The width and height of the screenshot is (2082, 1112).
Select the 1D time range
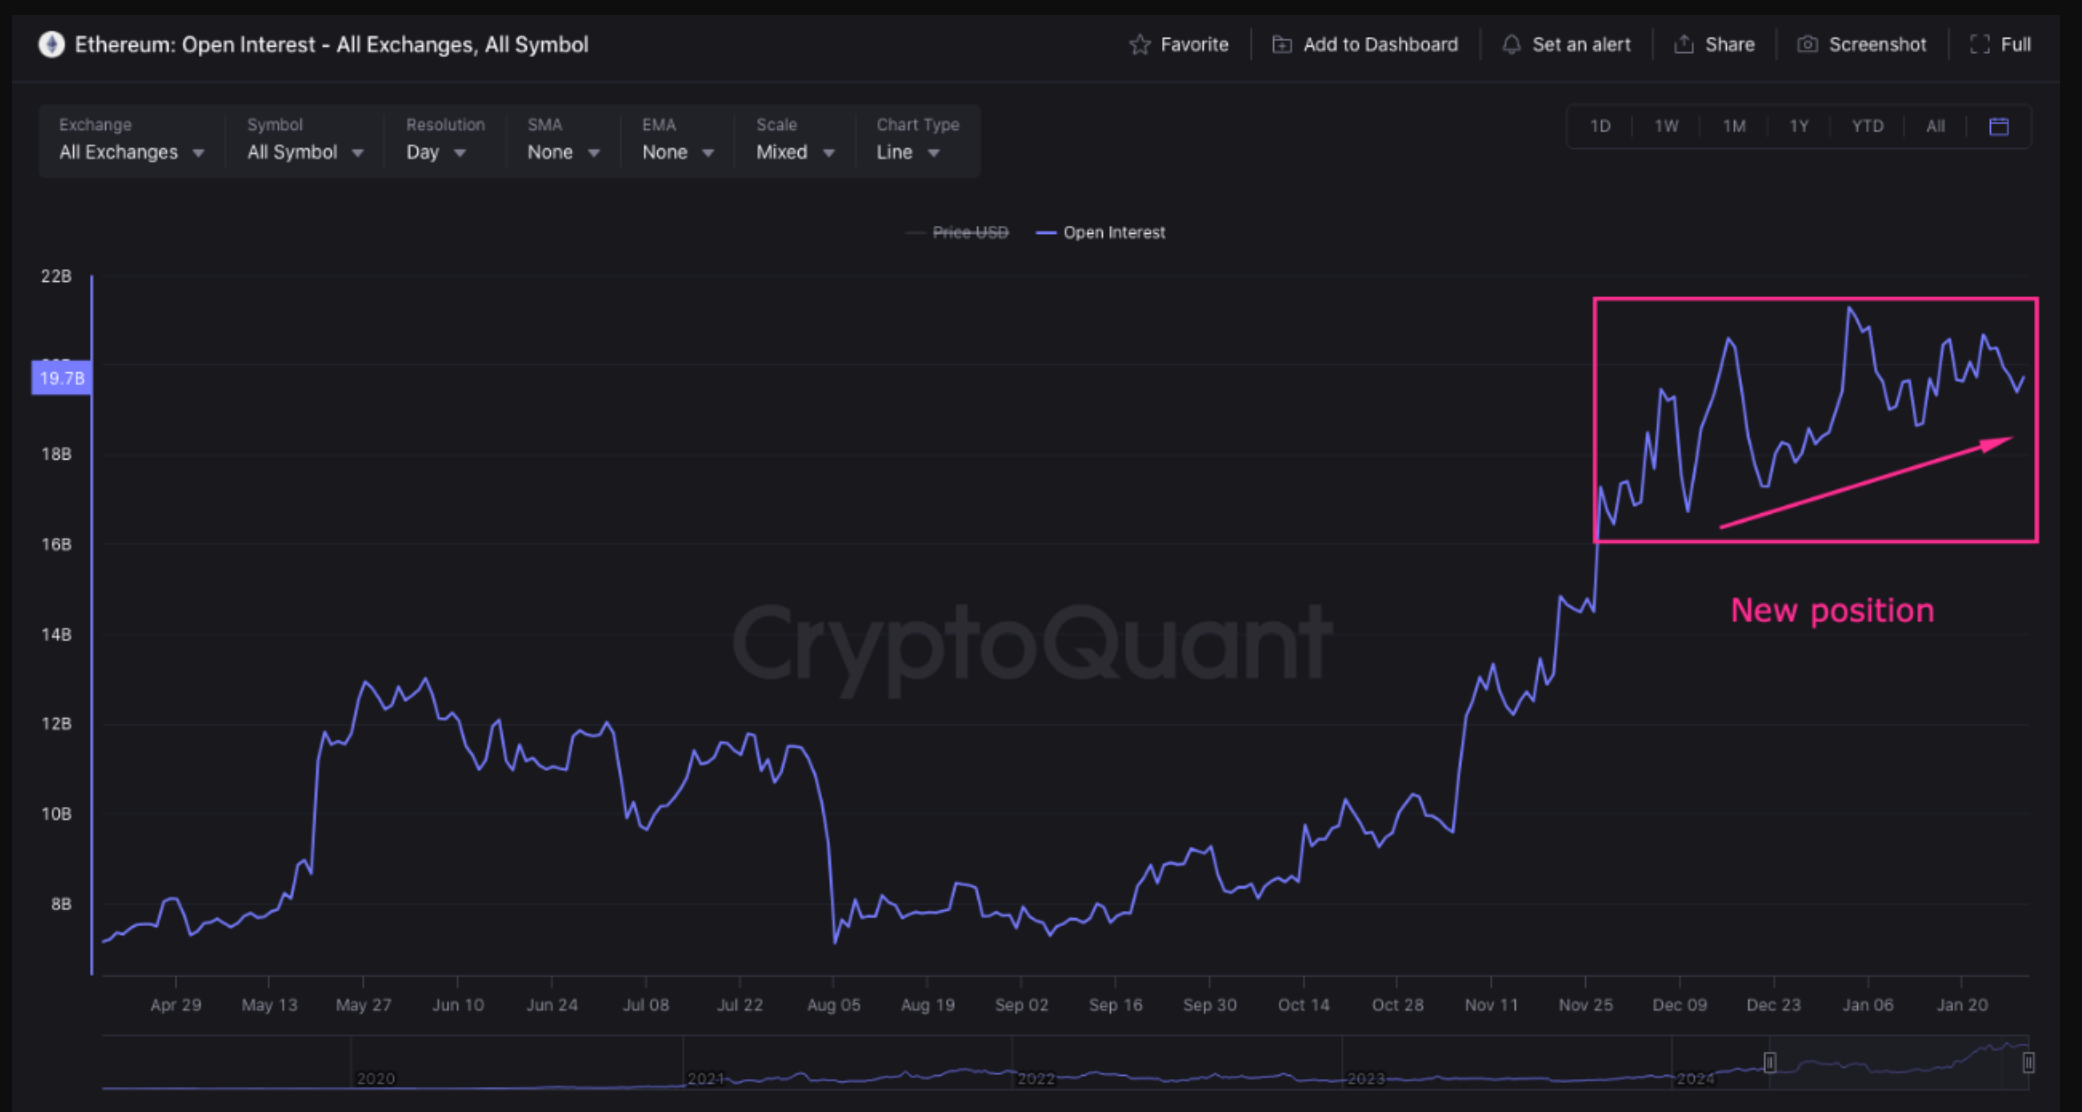1600,127
